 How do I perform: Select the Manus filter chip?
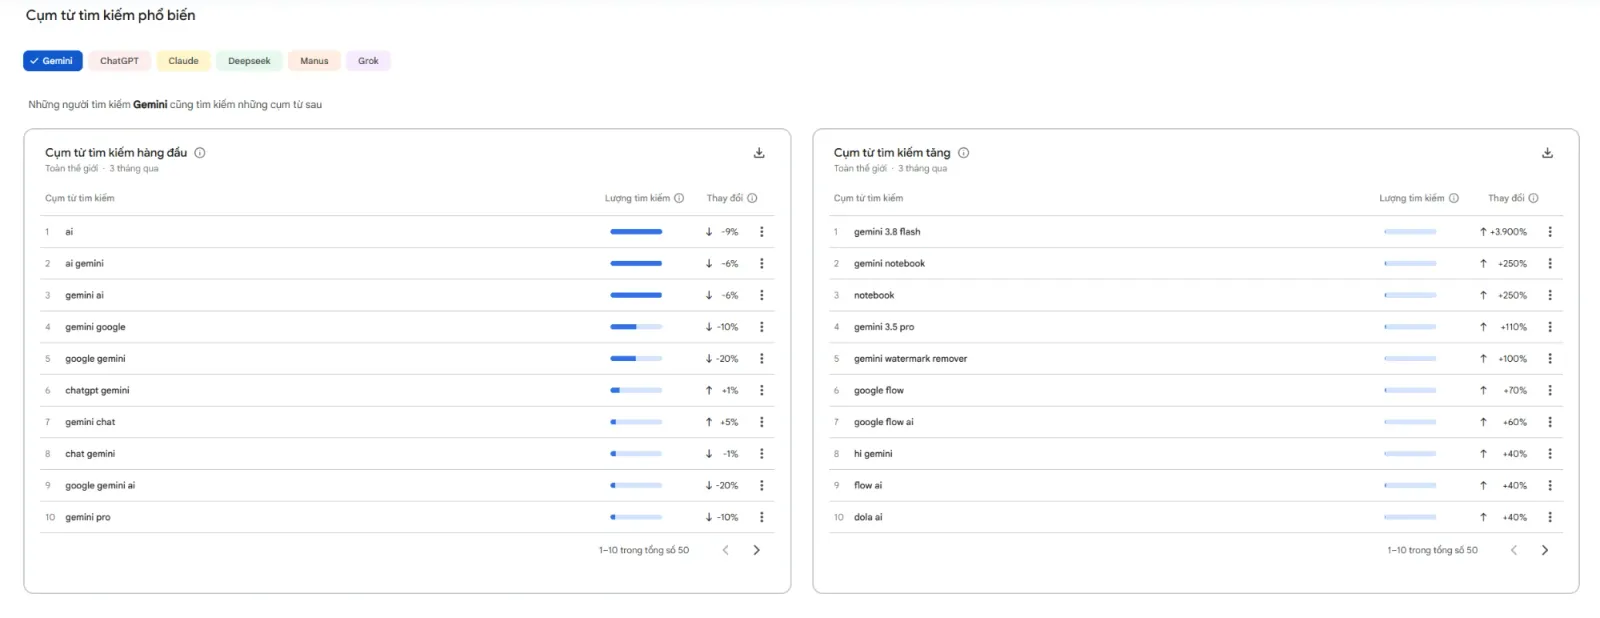(314, 61)
